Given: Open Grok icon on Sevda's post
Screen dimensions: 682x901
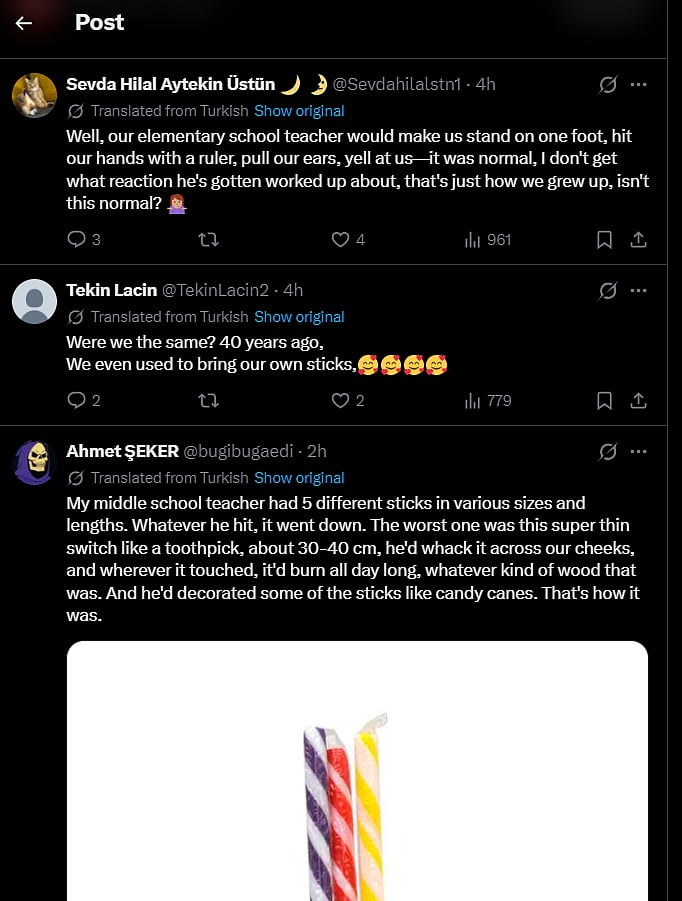Looking at the screenshot, I should pyautogui.click(x=608, y=85).
